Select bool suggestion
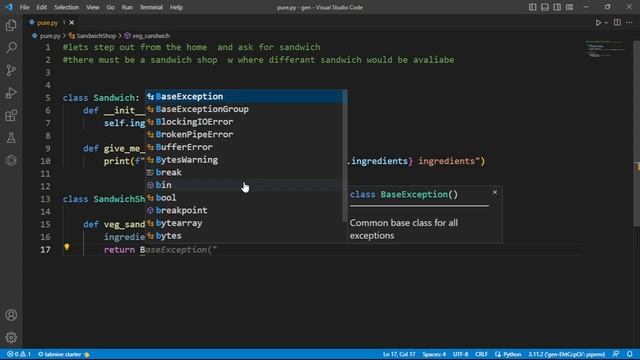The height and width of the screenshot is (360, 640). (x=244, y=198)
